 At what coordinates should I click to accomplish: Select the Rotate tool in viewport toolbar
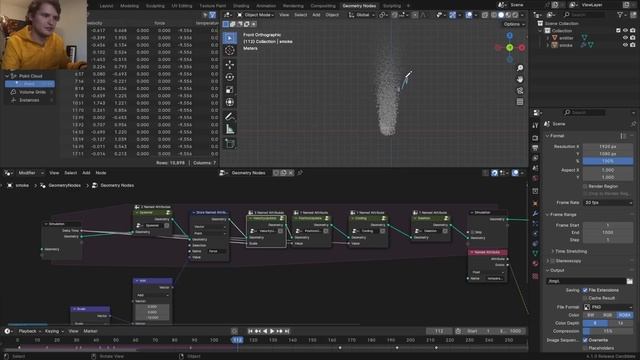(x=230, y=77)
